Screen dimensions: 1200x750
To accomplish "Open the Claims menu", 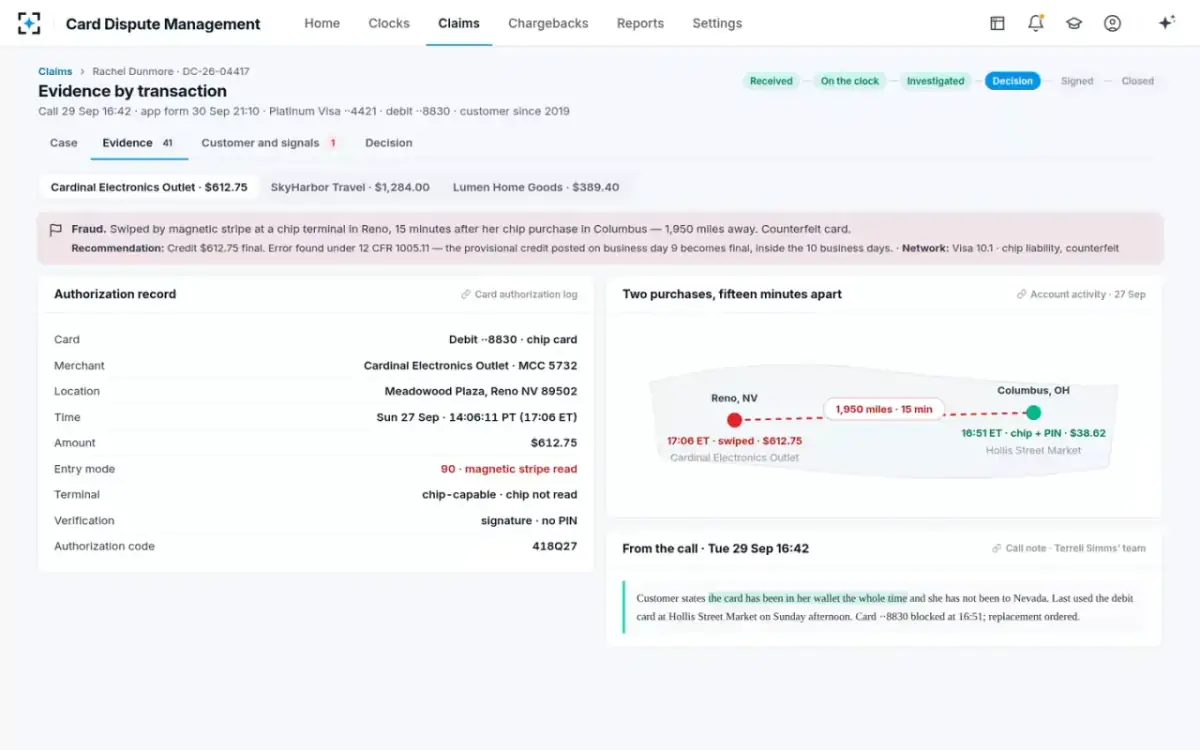I will pos(459,23).
